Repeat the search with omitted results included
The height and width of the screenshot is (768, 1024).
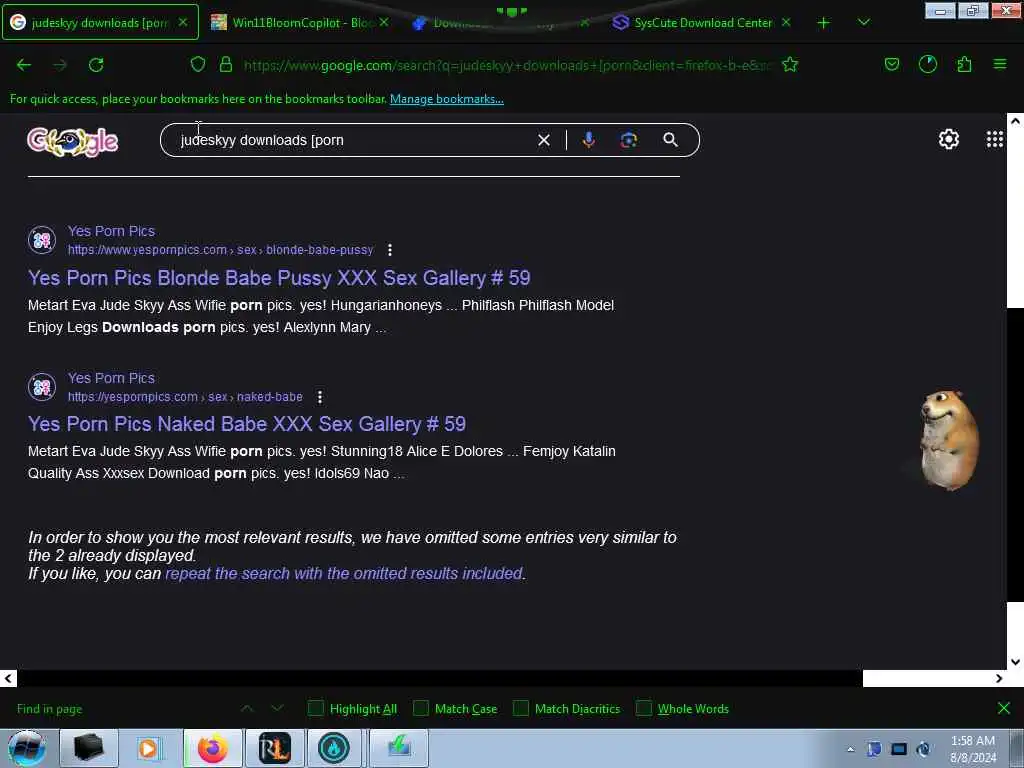pos(344,573)
